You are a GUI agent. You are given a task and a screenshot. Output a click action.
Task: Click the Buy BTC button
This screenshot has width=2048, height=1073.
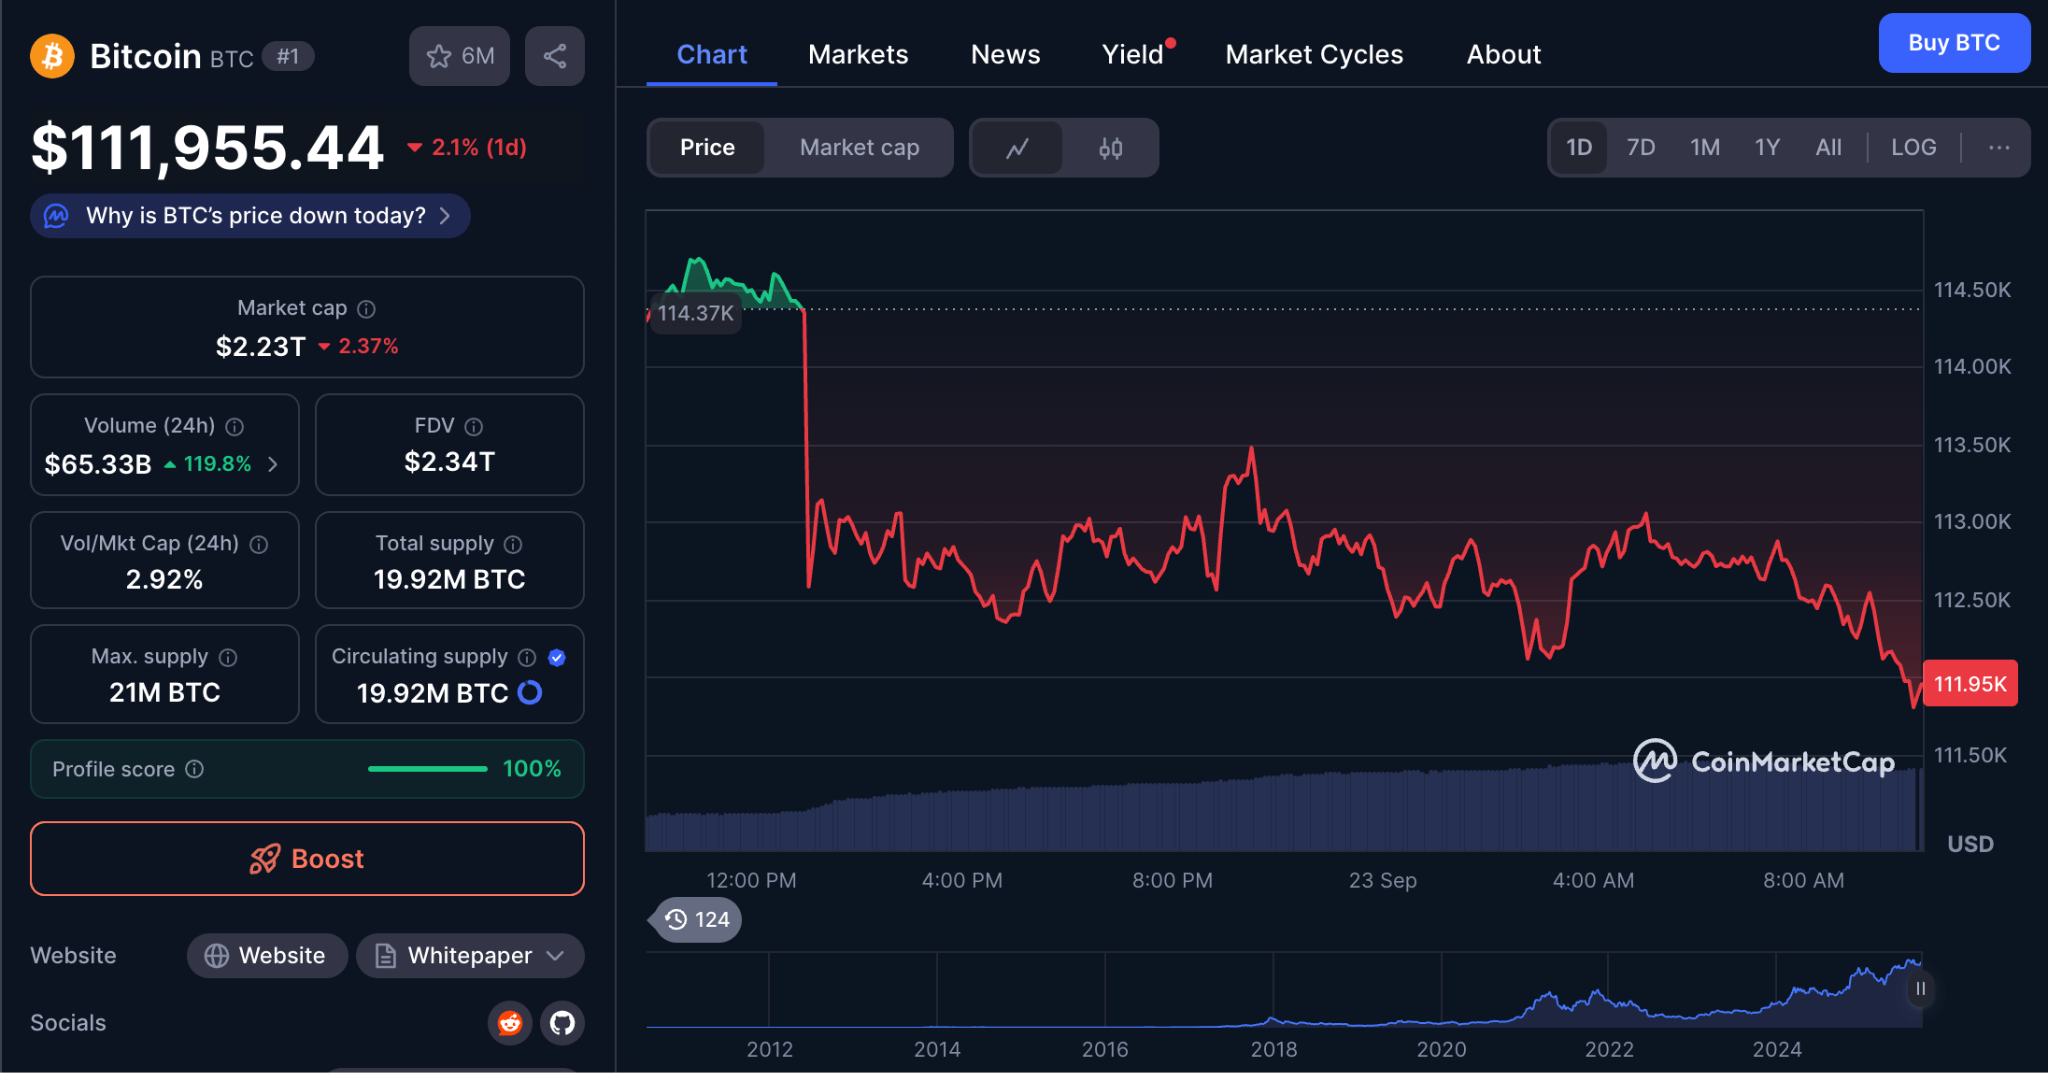coord(1953,43)
